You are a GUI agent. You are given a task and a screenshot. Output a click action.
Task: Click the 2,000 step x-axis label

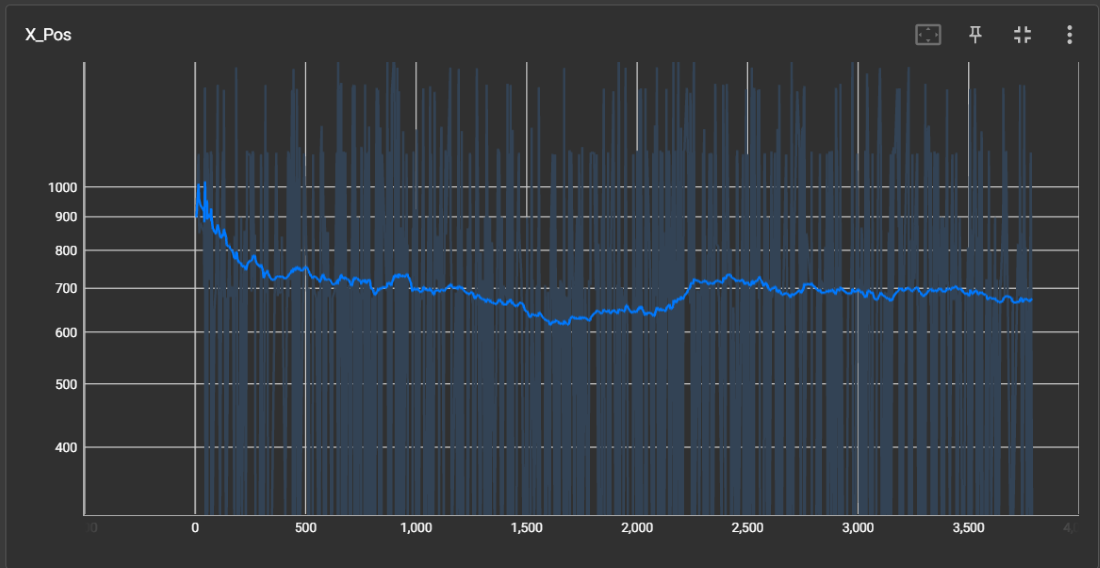[x=637, y=528]
